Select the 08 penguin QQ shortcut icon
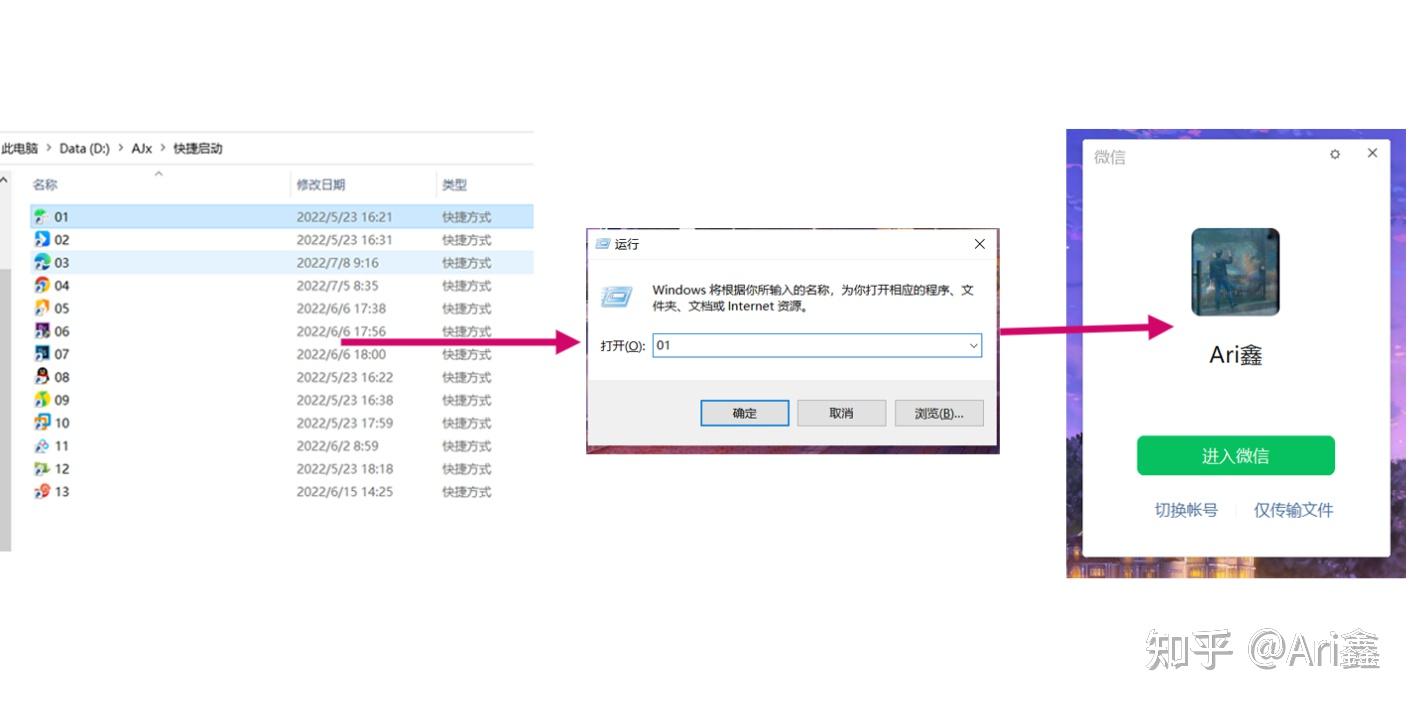 tap(41, 377)
